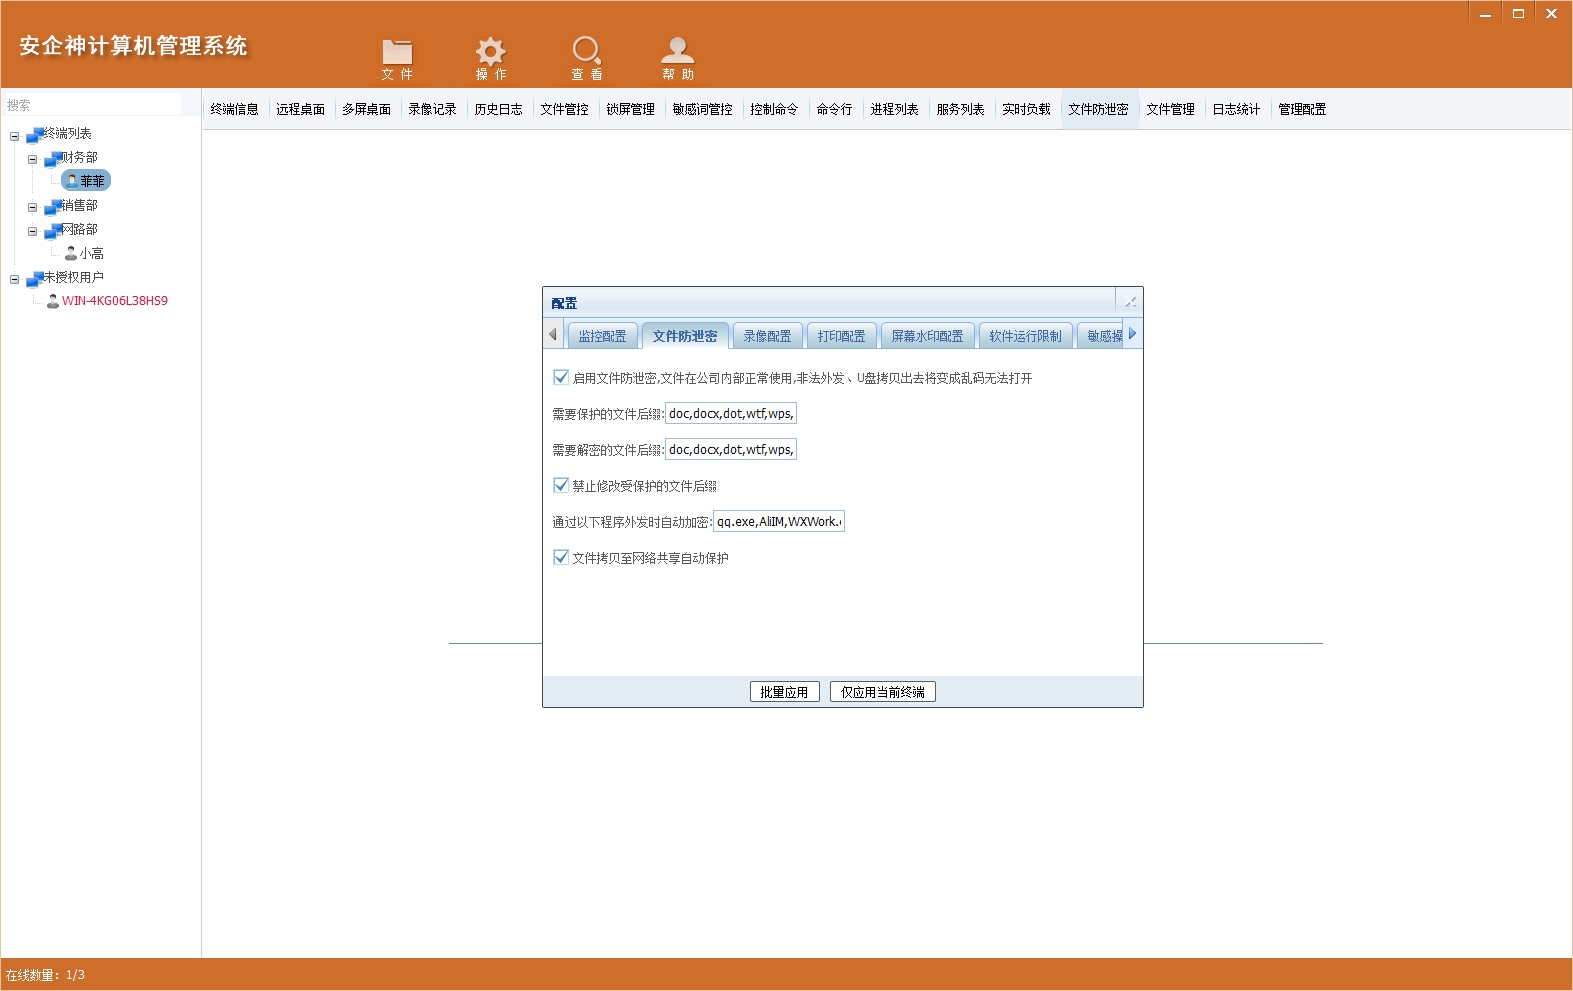Click the 查看 magnifier icon
Screen dimensions: 1573x991
(586, 51)
